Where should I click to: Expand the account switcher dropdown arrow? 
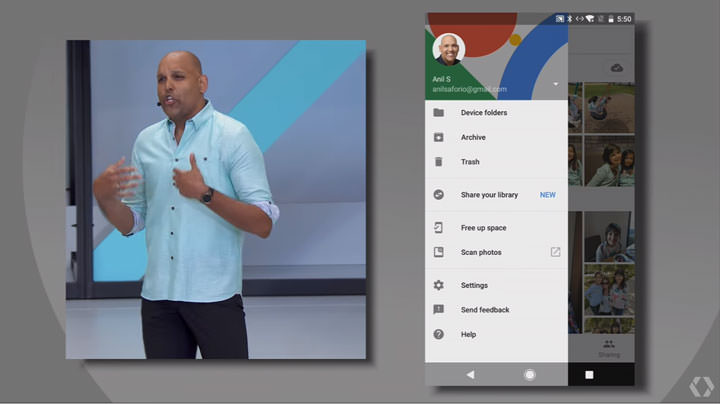pos(556,84)
